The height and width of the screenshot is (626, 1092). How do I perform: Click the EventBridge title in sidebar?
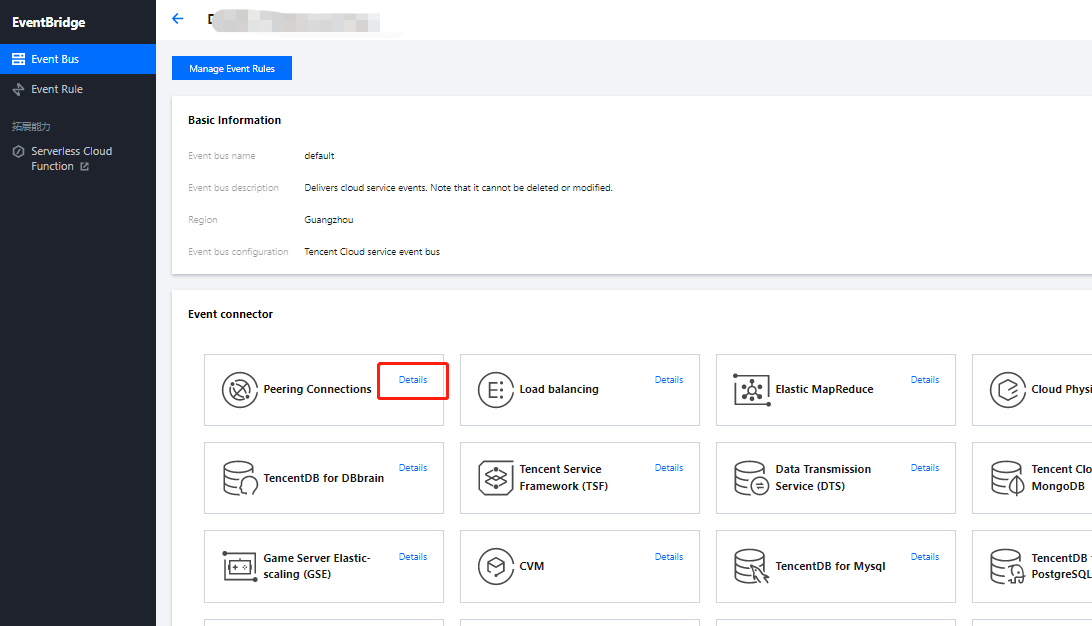(x=48, y=22)
